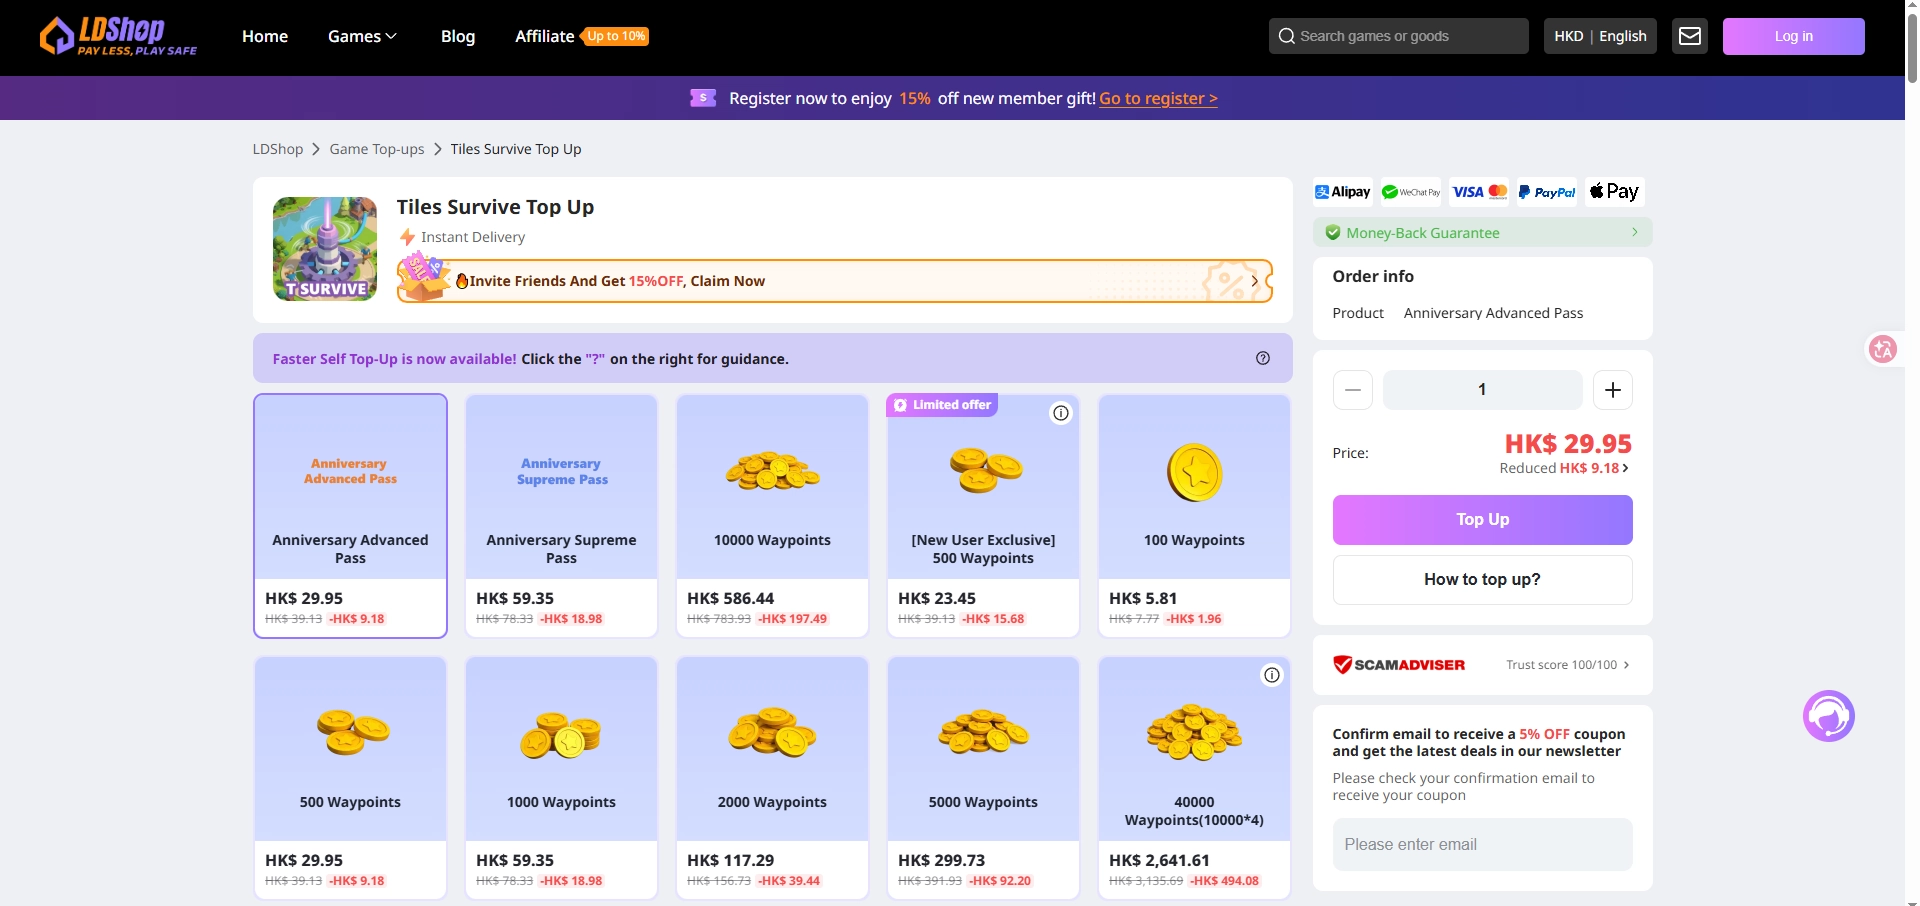Select the Anniversary Supreme Pass card
Viewport: 1920px width, 906px height.
pyautogui.click(x=561, y=516)
